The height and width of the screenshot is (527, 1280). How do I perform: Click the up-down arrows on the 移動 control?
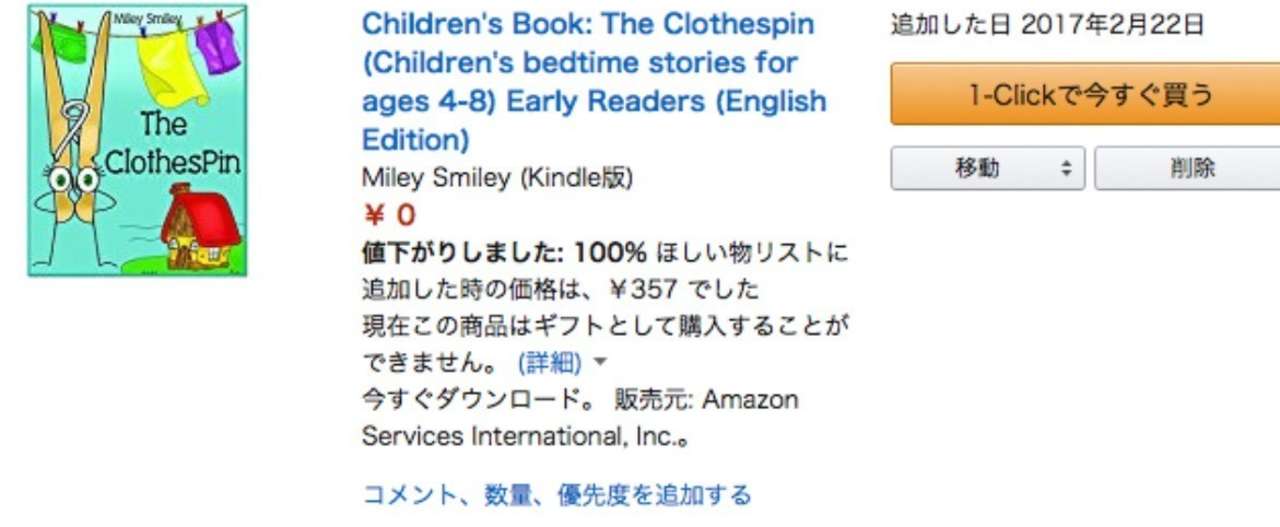click(1066, 169)
